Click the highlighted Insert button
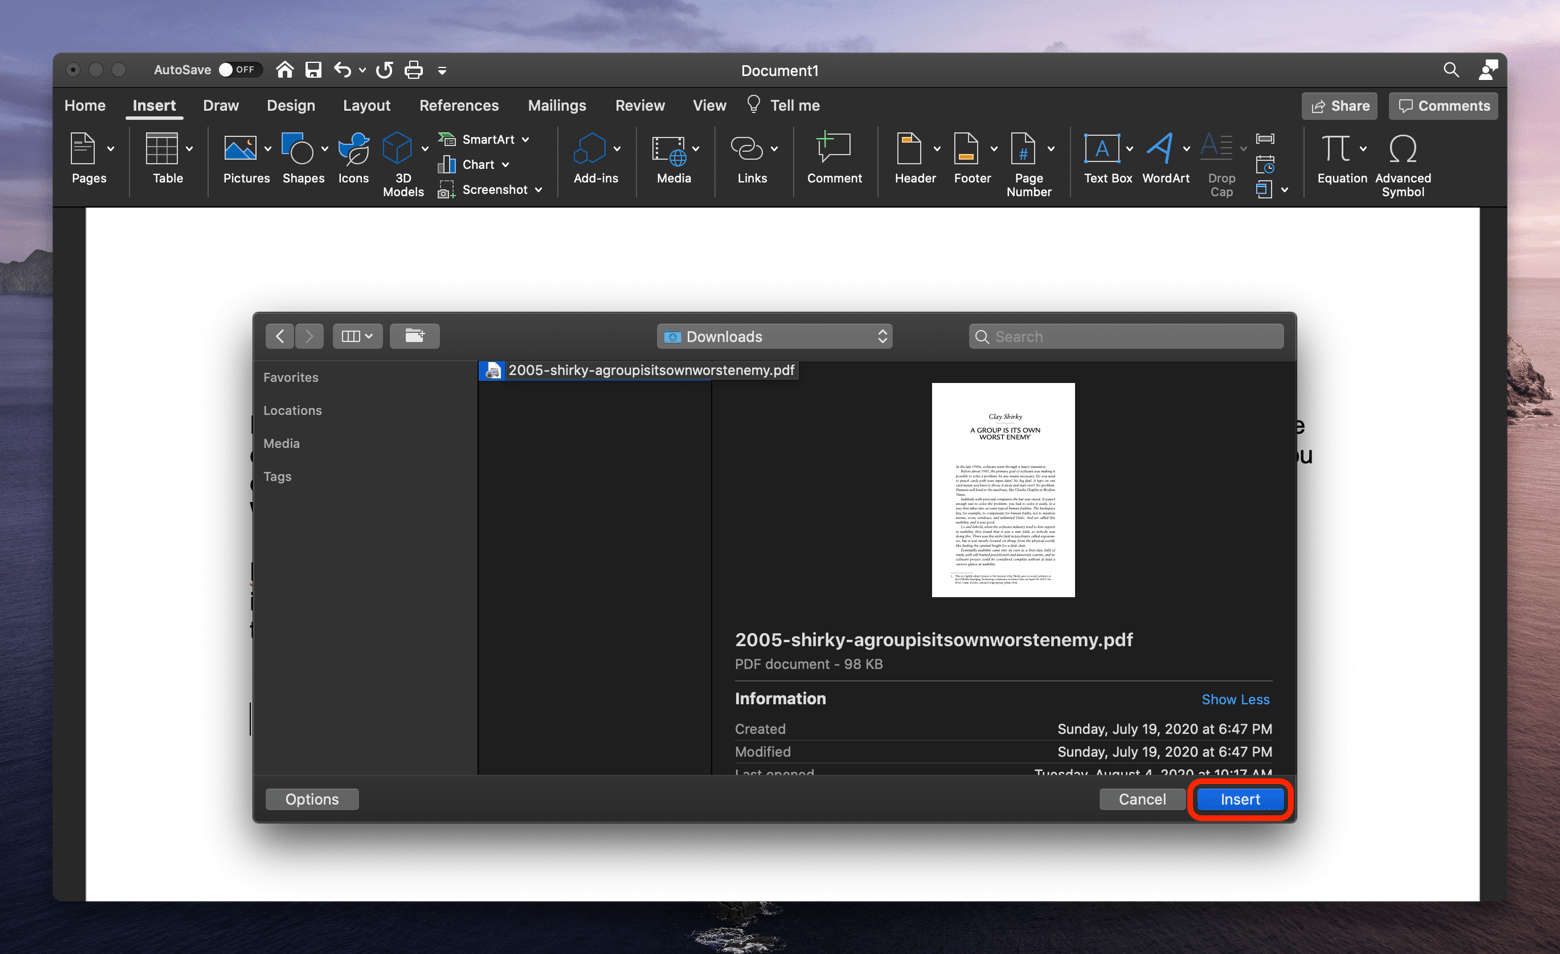 click(x=1239, y=799)
